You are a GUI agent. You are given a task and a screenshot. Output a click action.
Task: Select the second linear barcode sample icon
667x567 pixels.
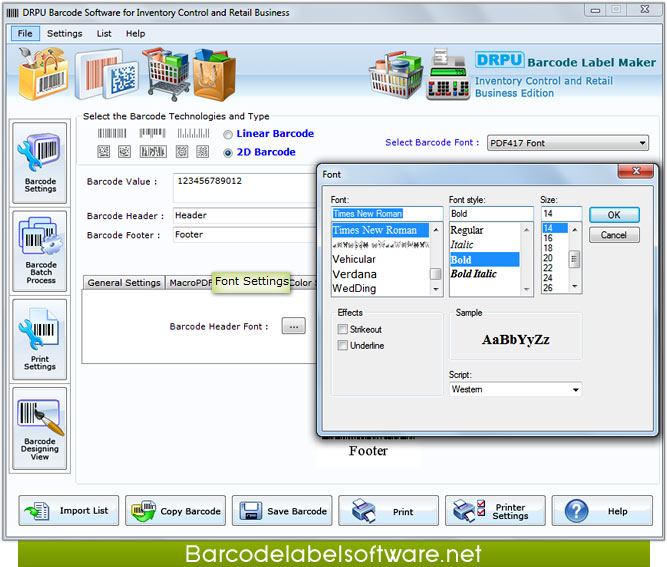pyautogui.click(x=152, y=133)
